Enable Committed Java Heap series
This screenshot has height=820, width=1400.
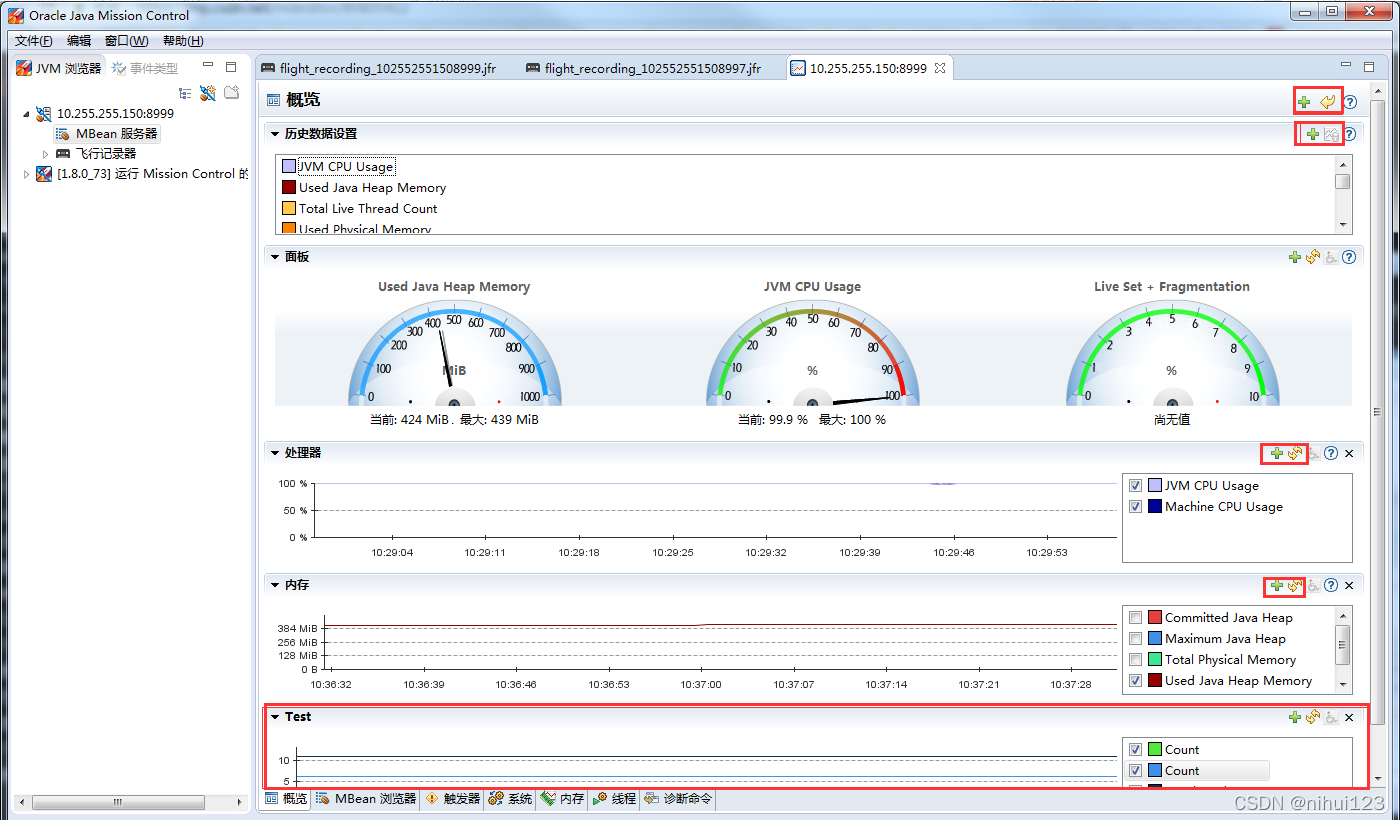1135,617
